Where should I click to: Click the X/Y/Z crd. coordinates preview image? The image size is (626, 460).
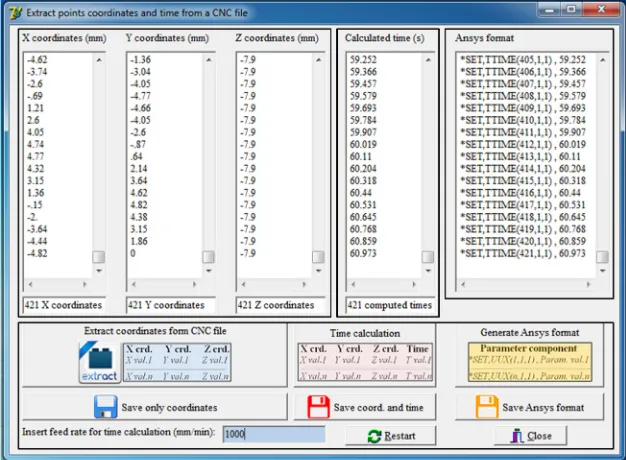(177, 362)
